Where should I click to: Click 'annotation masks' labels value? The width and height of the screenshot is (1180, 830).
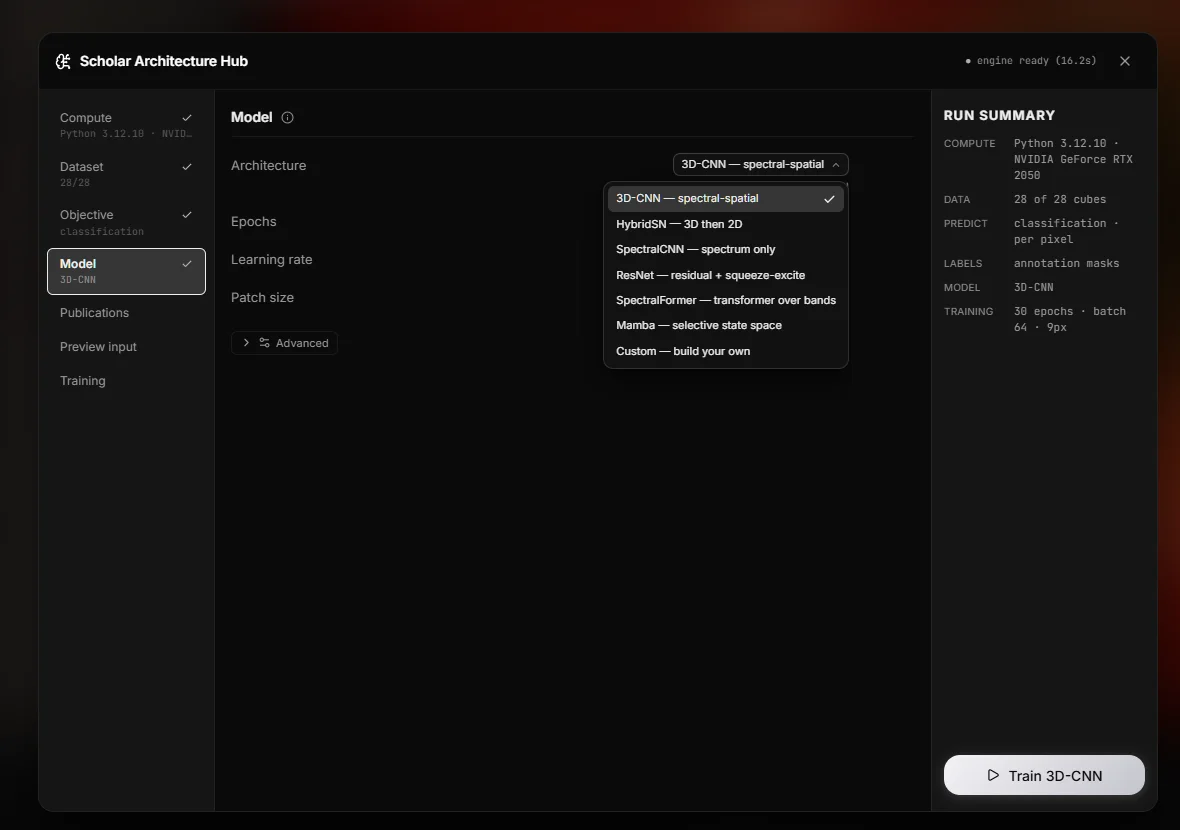coord(1066,263)
